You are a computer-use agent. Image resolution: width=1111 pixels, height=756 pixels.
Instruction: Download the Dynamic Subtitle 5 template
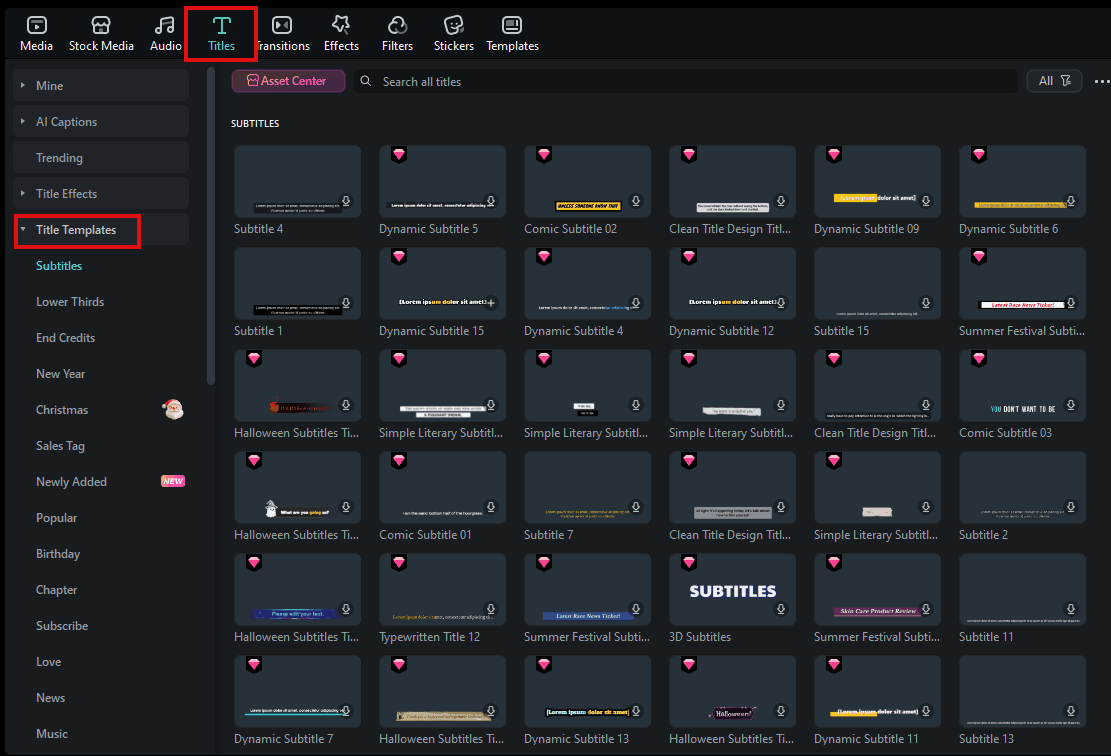coord(490,201)
